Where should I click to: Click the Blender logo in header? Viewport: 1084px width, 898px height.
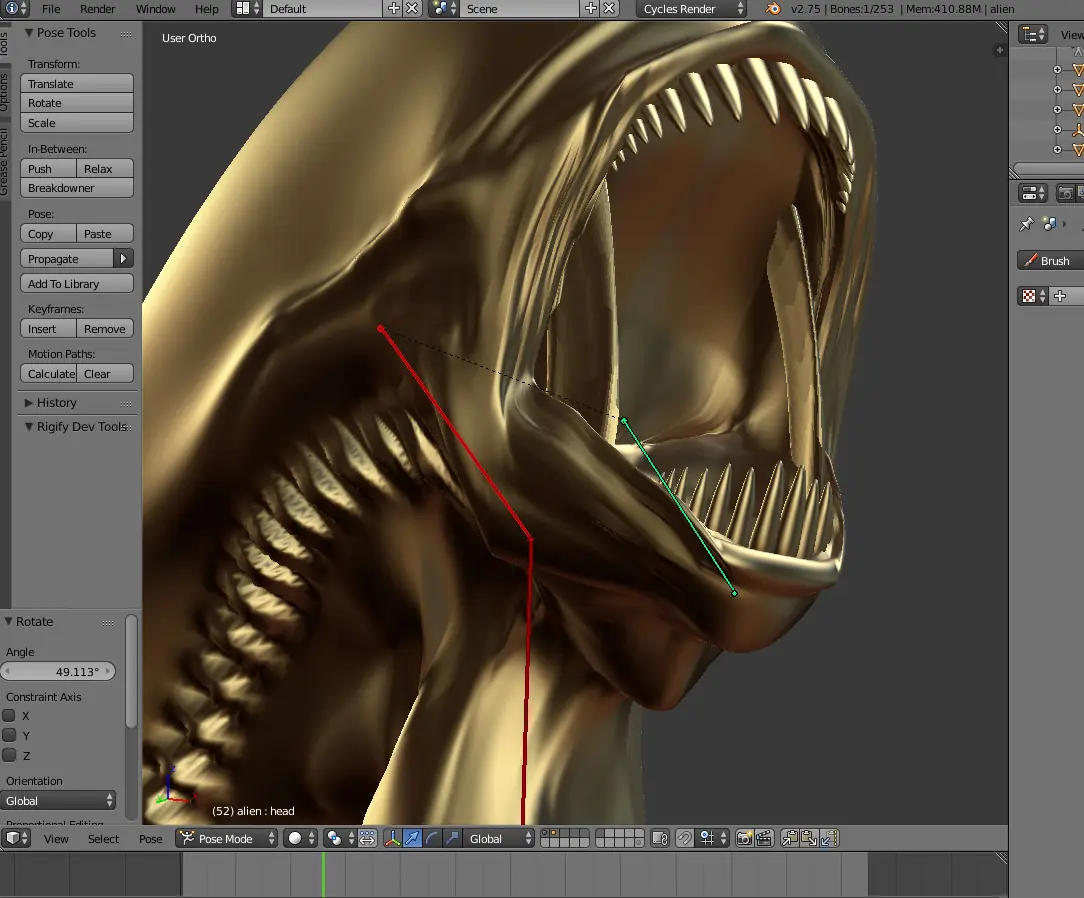(x=773, y=9)
